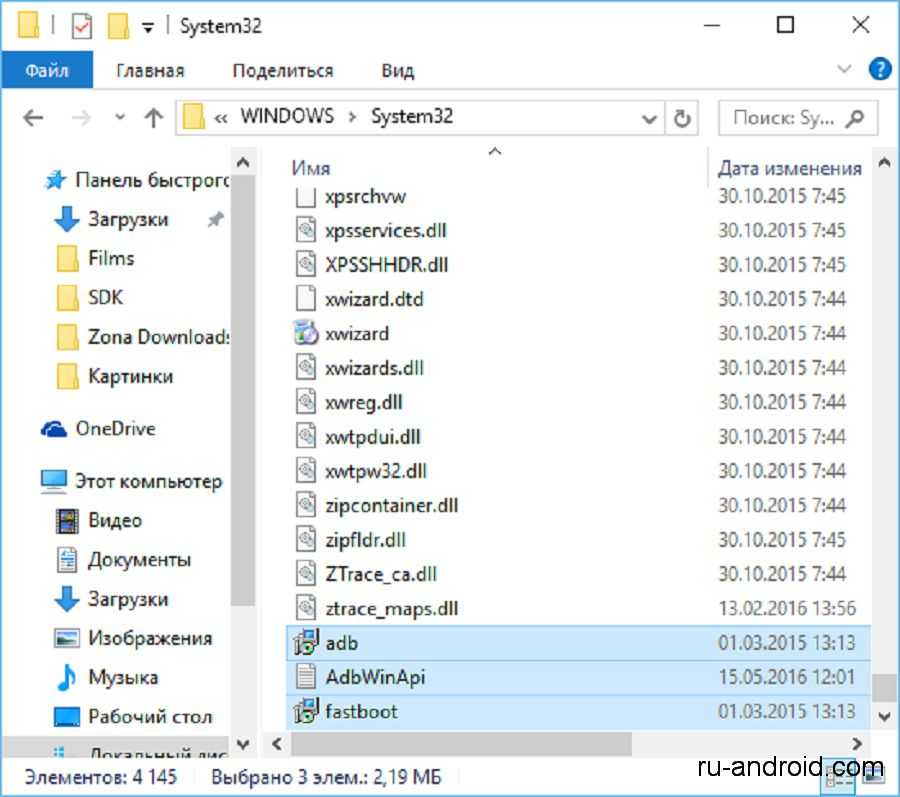Click the search box Поиск field
Screen dimensions: 900x797
click(785, 118)
